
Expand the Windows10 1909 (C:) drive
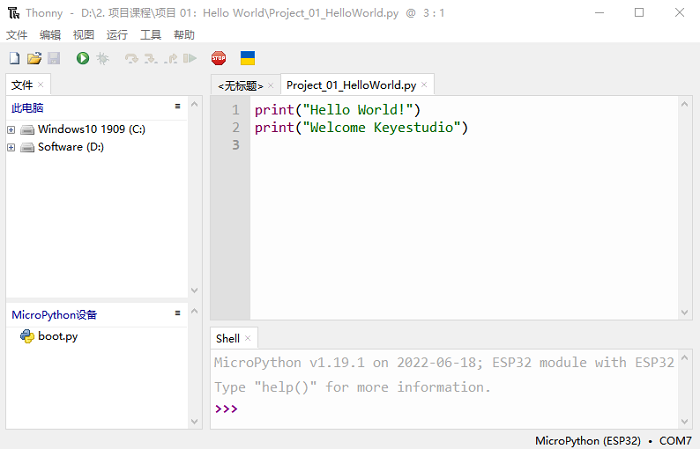coord(11,129)
